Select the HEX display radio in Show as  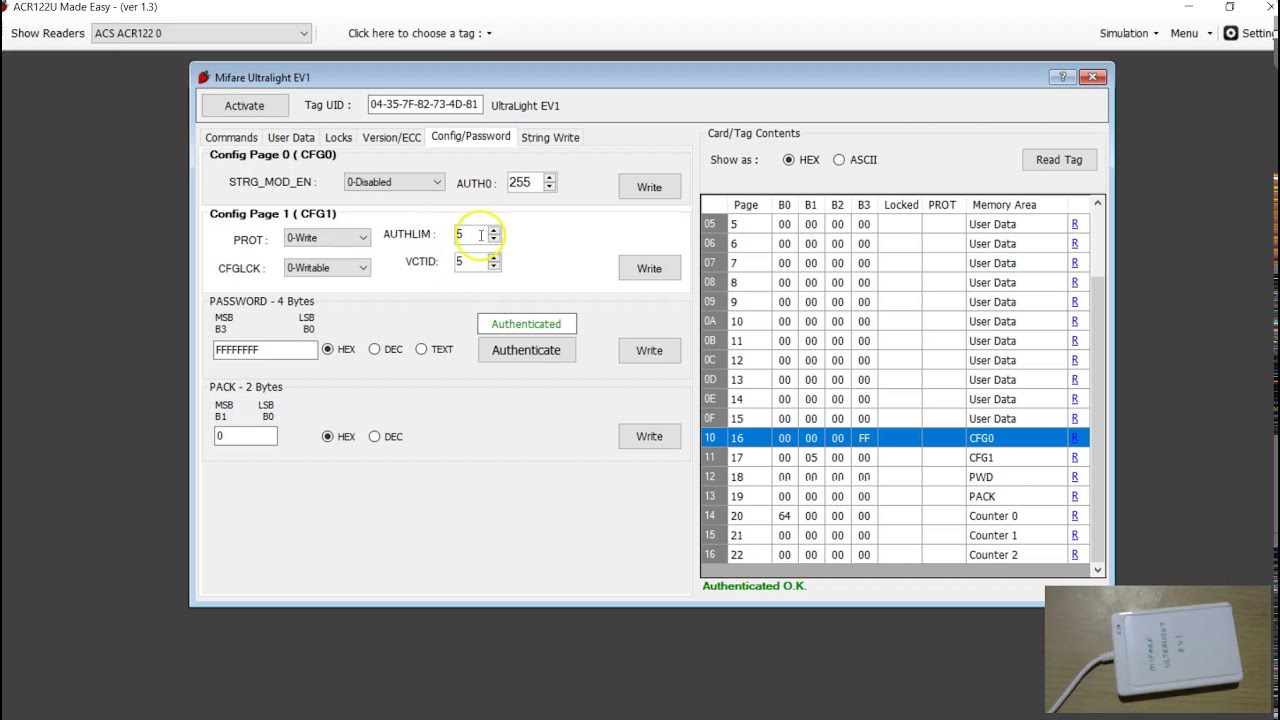(789, 160)
